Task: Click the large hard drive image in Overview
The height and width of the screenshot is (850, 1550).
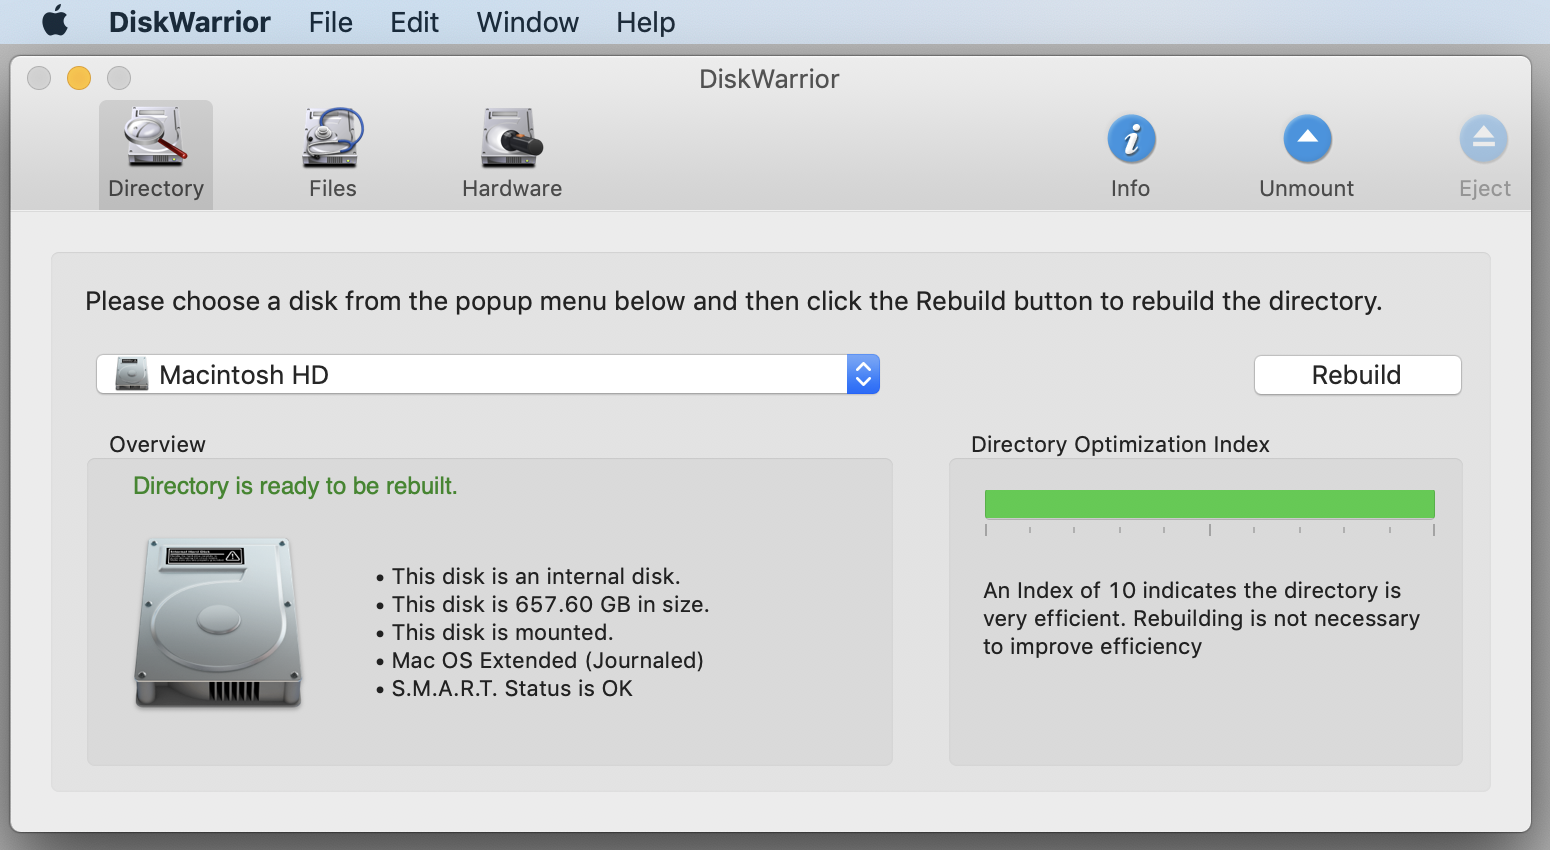Action: tap(218, 623)
